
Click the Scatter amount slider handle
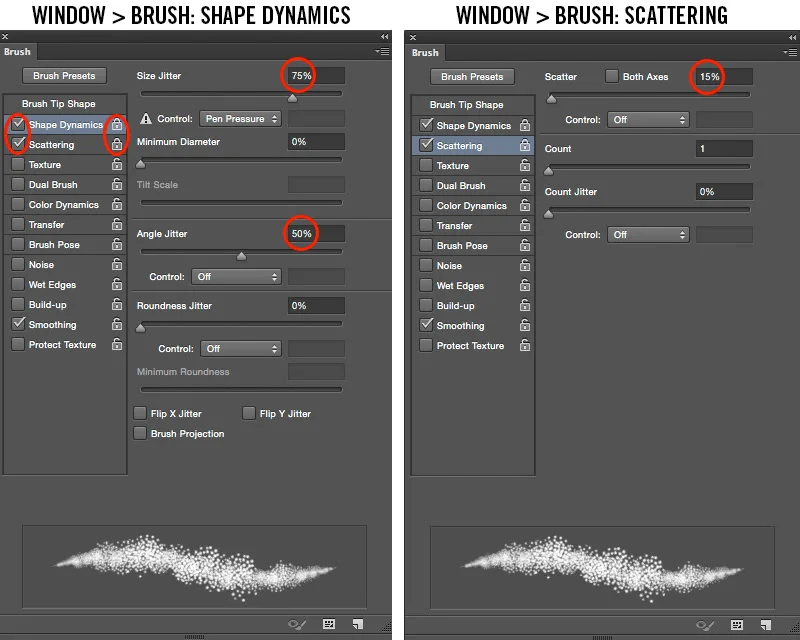coord(553,97)
